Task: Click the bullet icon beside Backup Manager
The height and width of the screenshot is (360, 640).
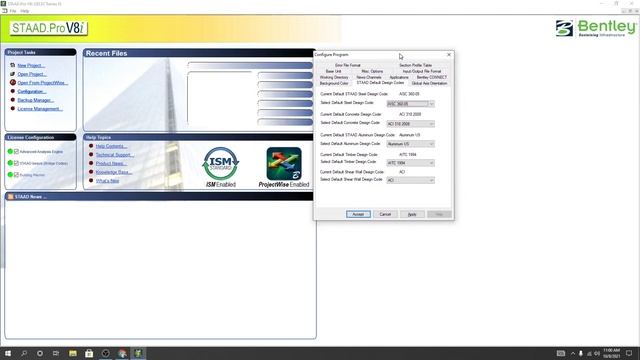Action: (13, 100)
